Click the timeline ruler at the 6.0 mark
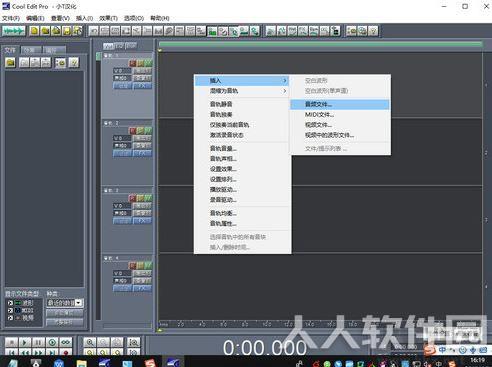The image size is (492, 367). (x=223, y=324)
